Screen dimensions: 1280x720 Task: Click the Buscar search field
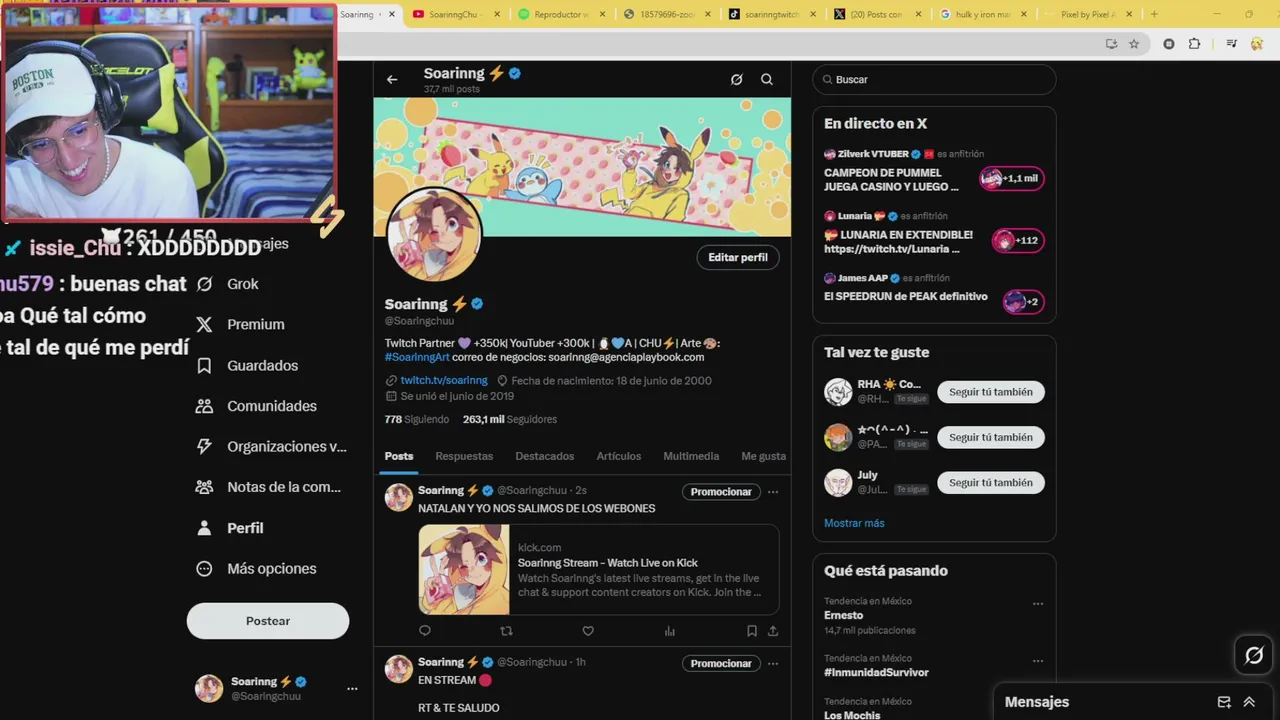[934, 80]
